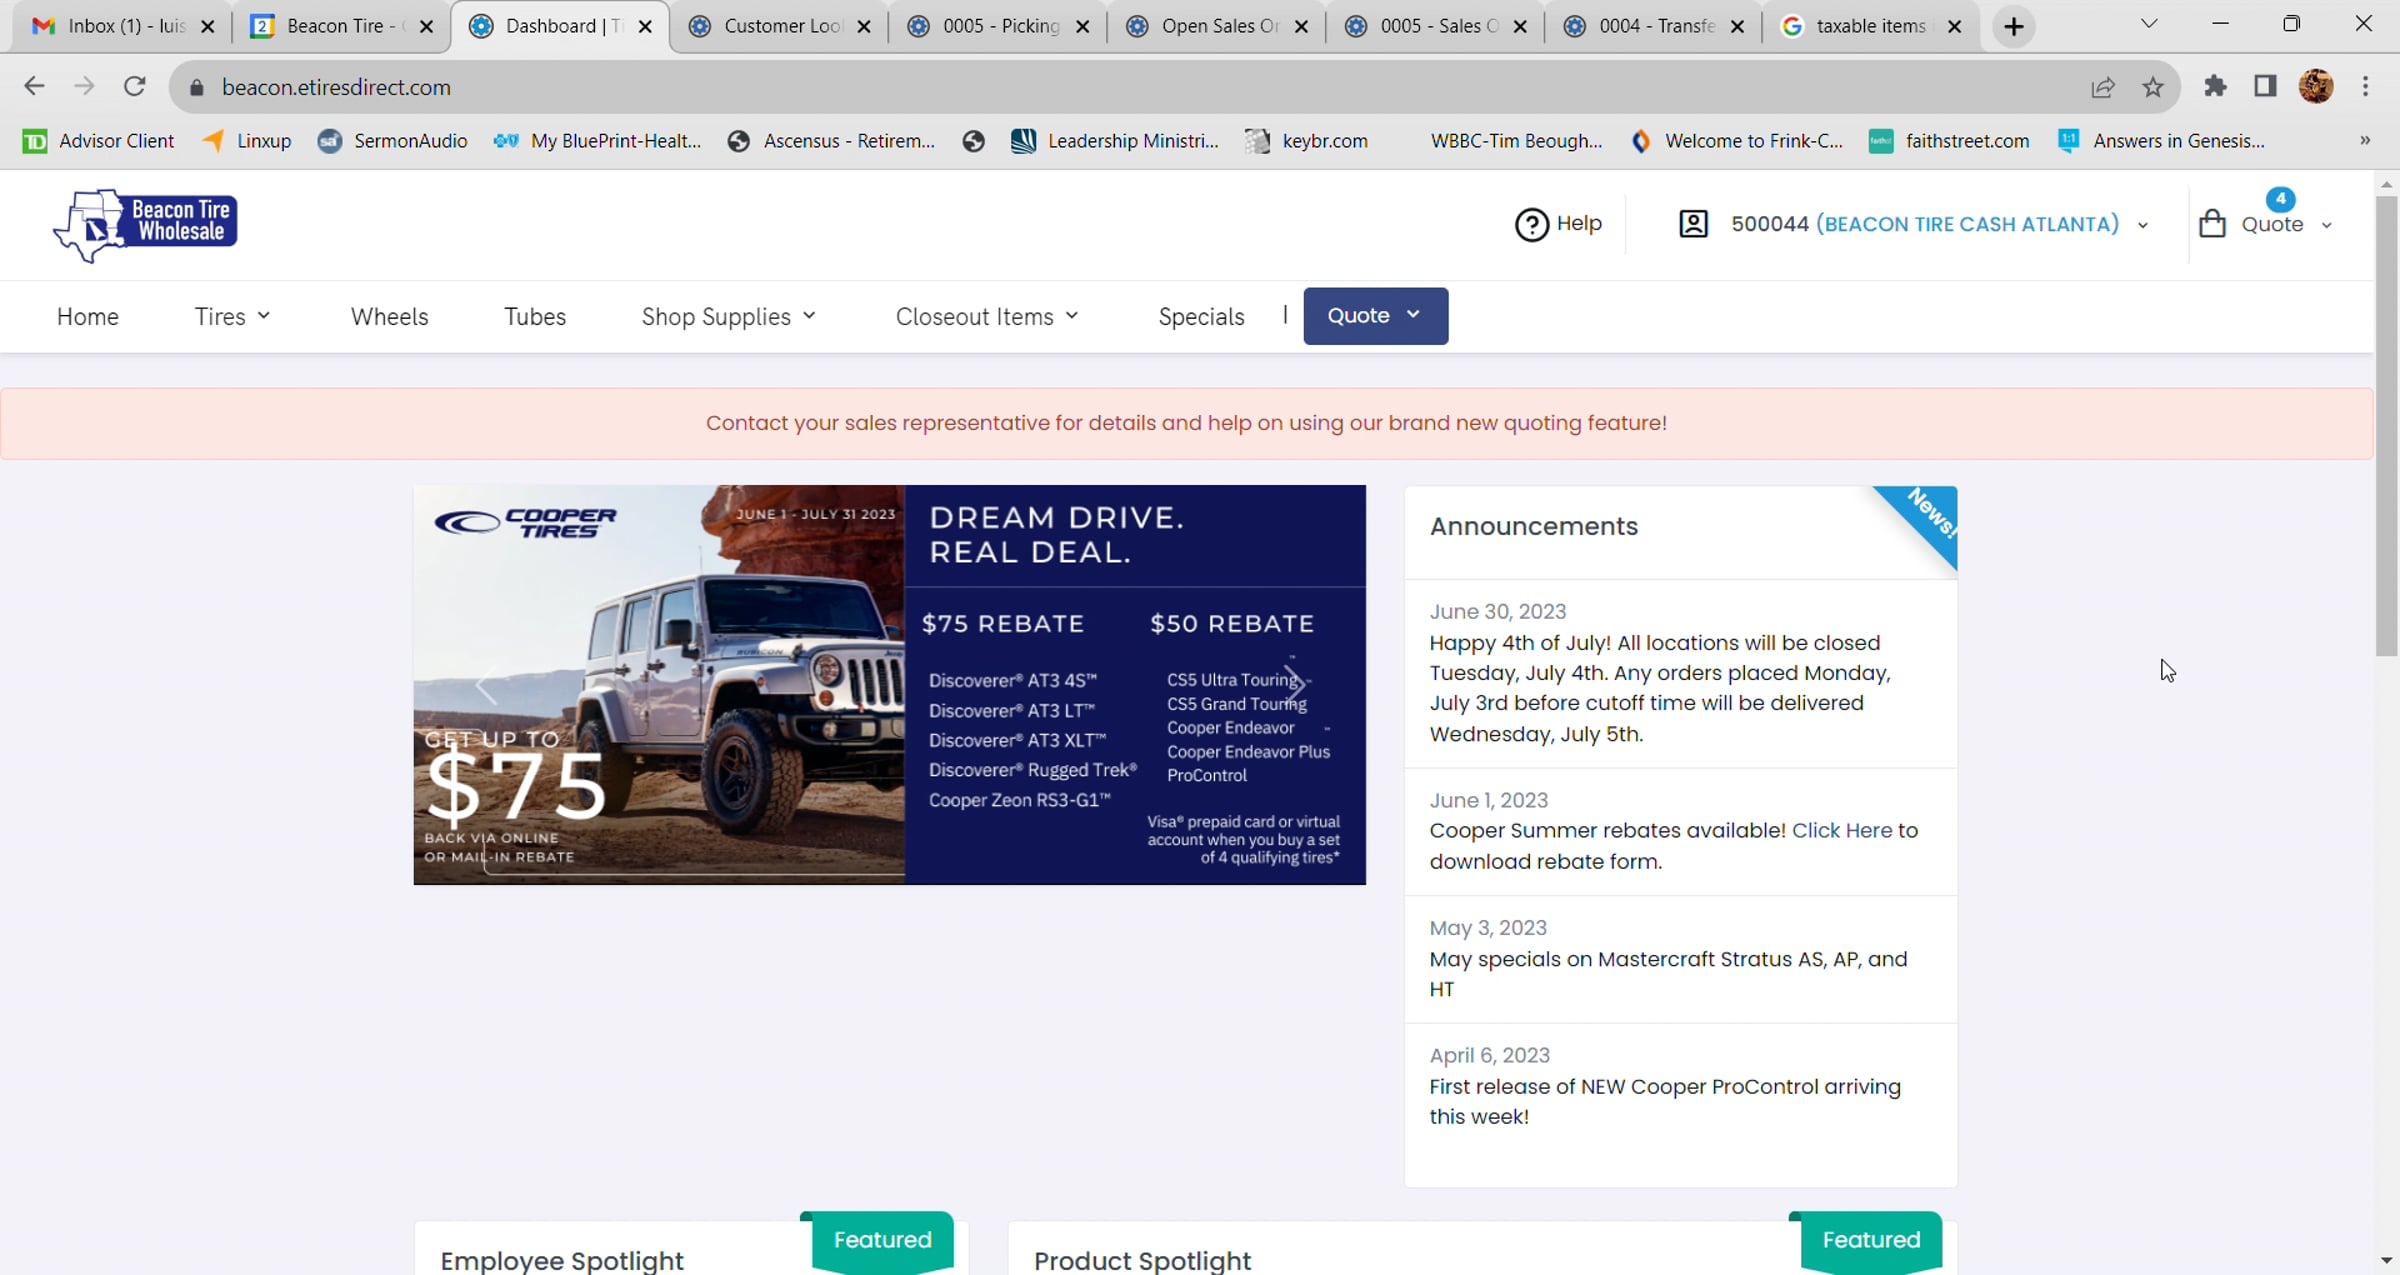This screenshot has height=1275, width=2400.
Task: Expand the Closeout Items dropdown
Action: [986, 316]
